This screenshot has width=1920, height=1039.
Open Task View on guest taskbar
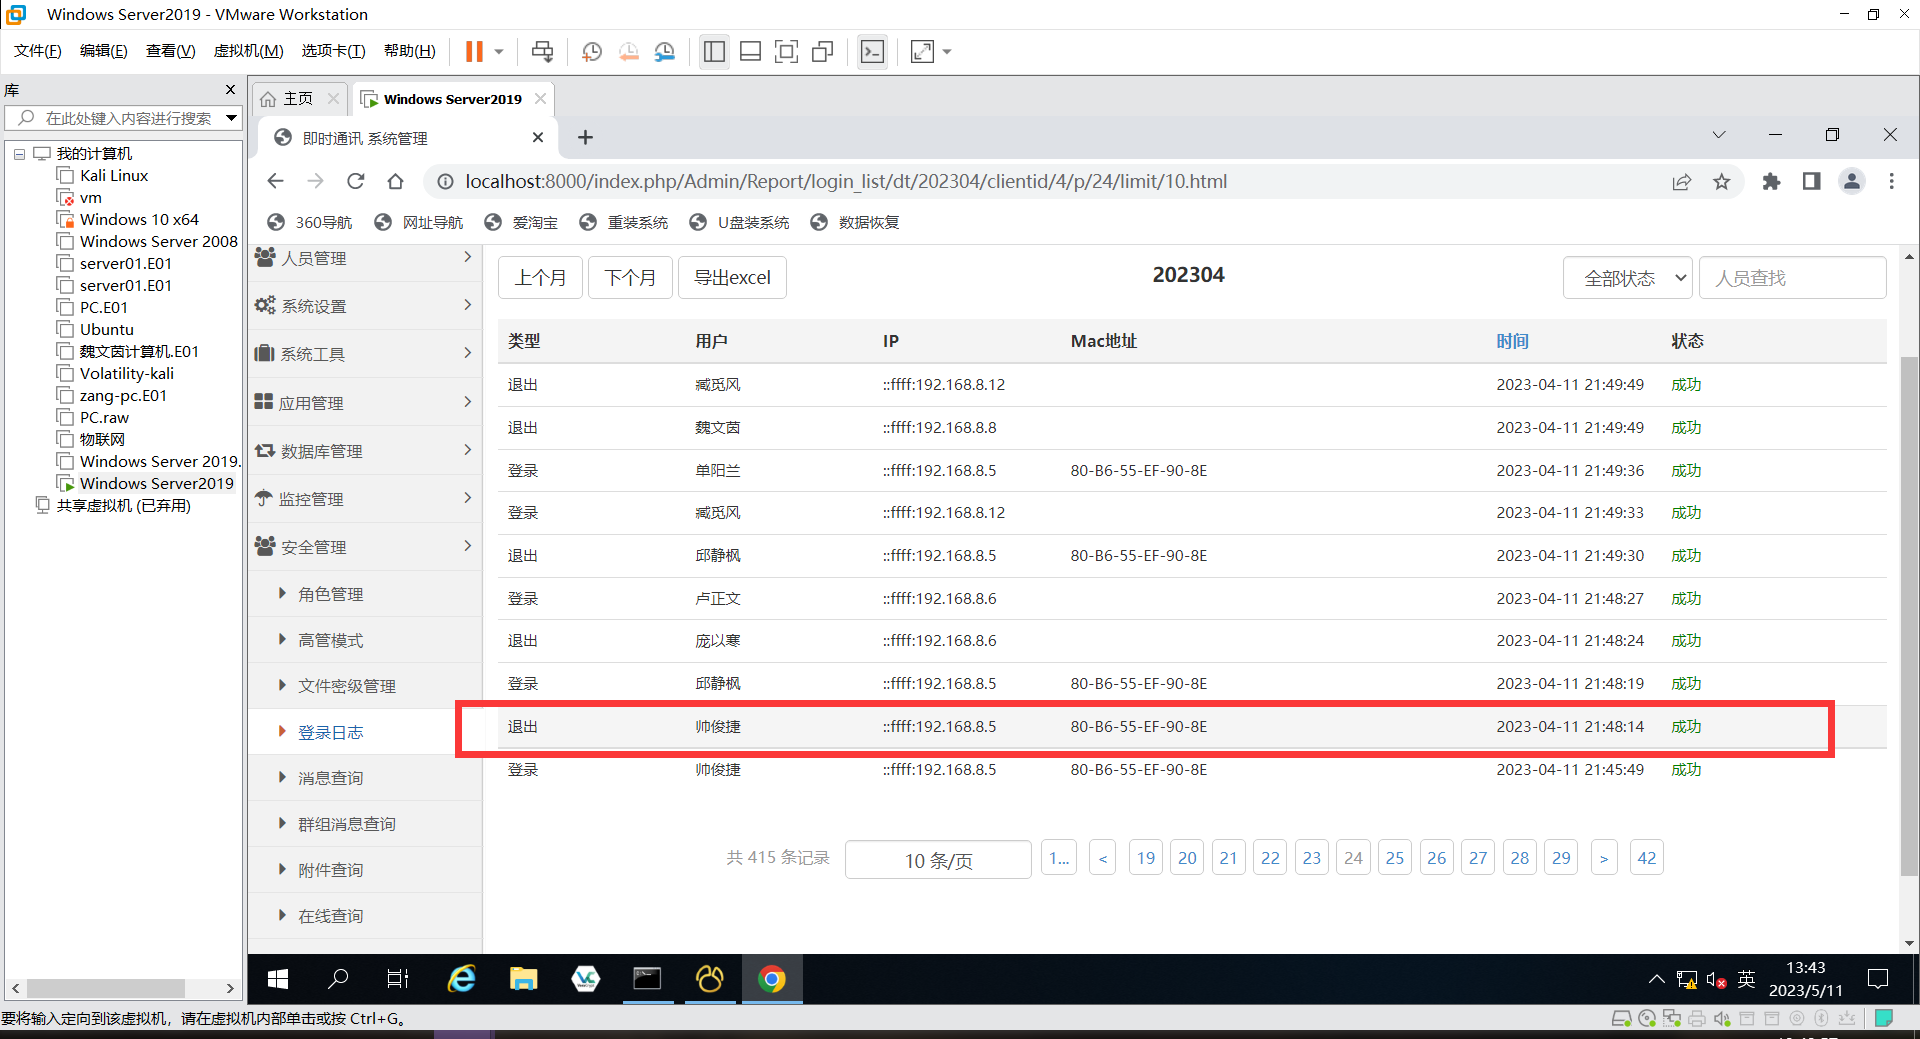(398, 979)
